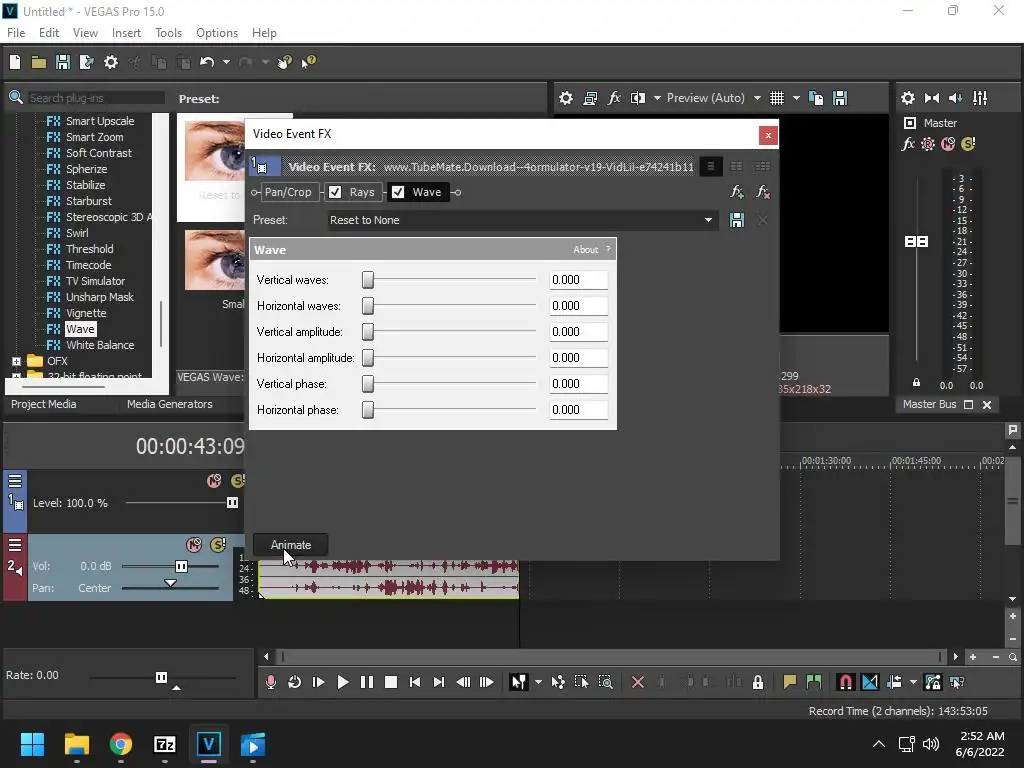Click the What's This help icon
The image size is (1024, 768).
308,62
